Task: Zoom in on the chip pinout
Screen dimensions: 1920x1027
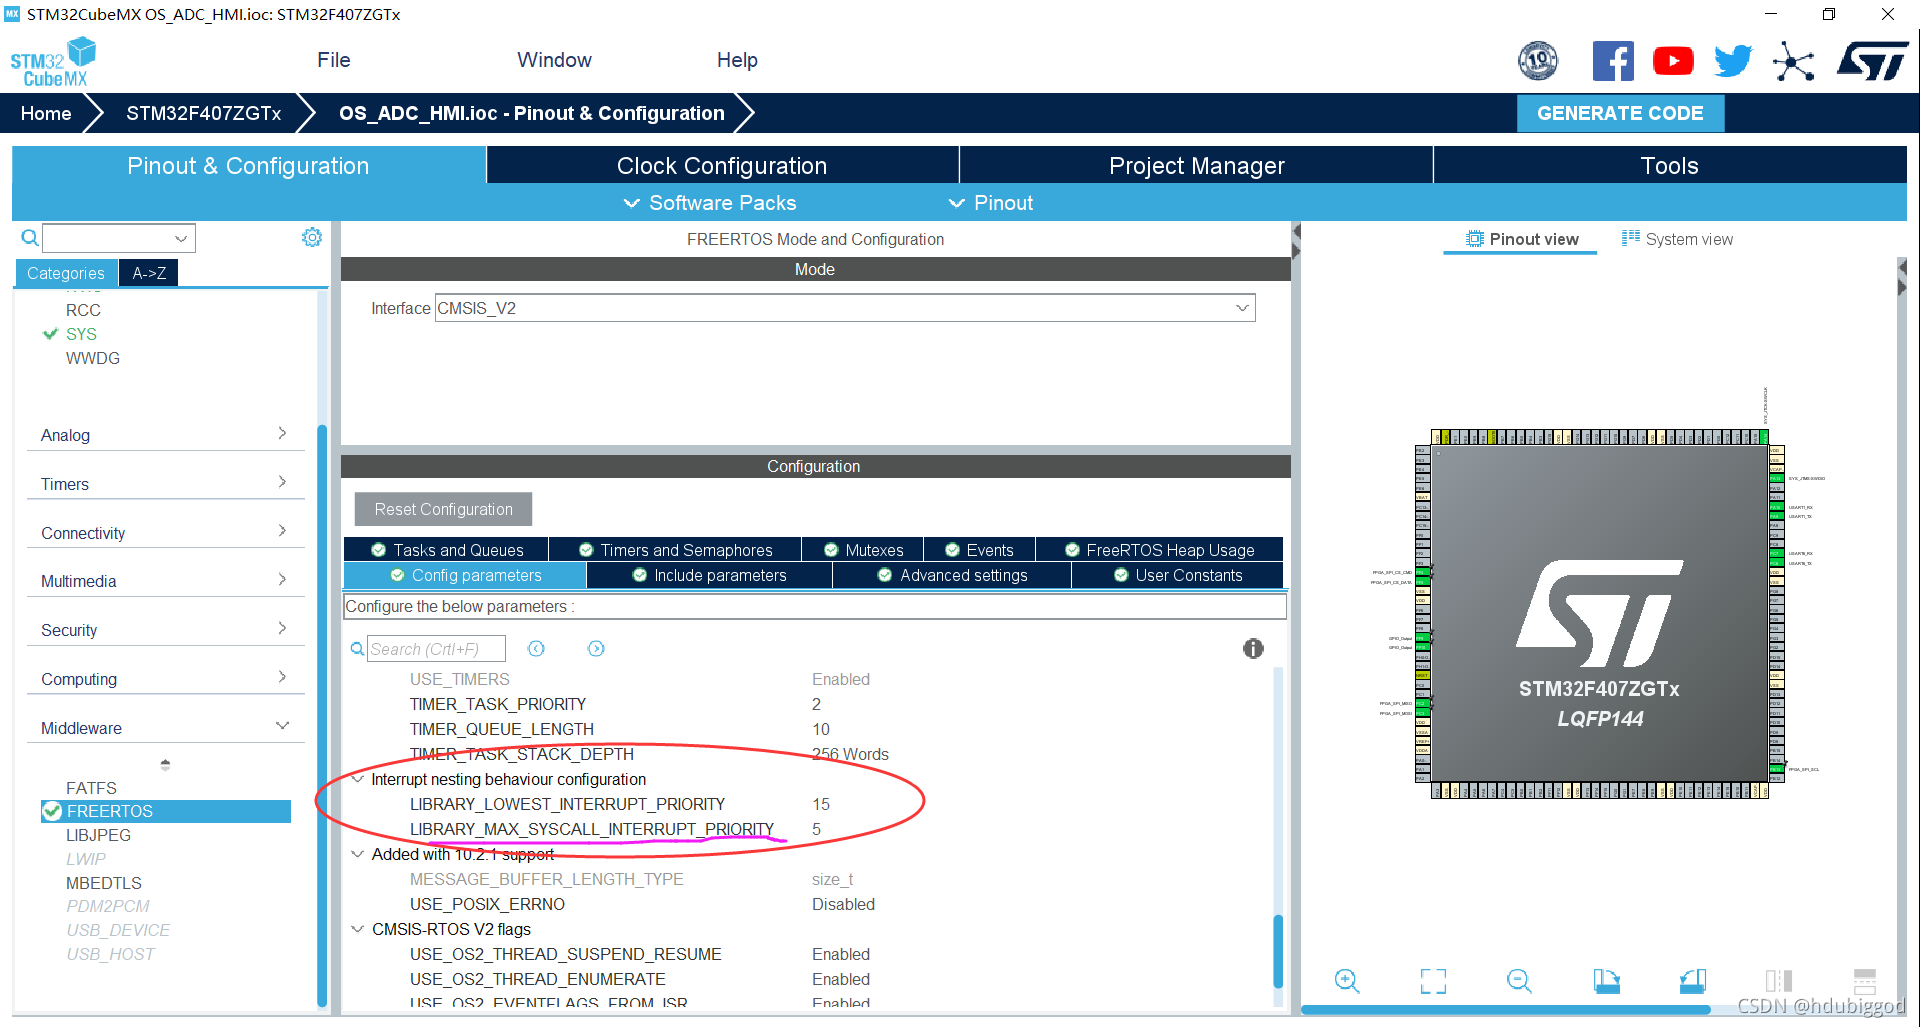Action: click(x=1347, y=981)
